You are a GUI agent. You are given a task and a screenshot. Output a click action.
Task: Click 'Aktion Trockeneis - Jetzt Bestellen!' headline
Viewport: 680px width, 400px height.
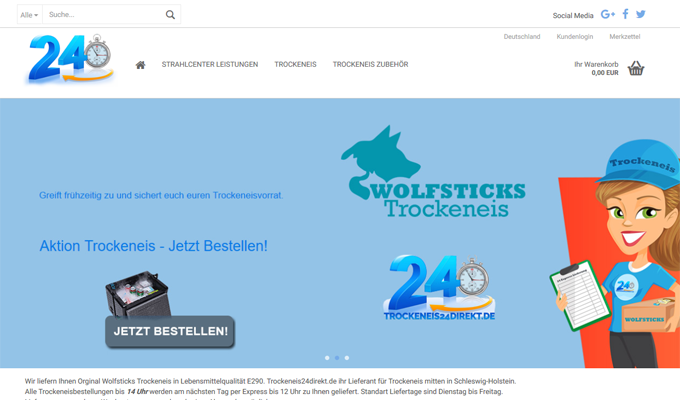154,246
